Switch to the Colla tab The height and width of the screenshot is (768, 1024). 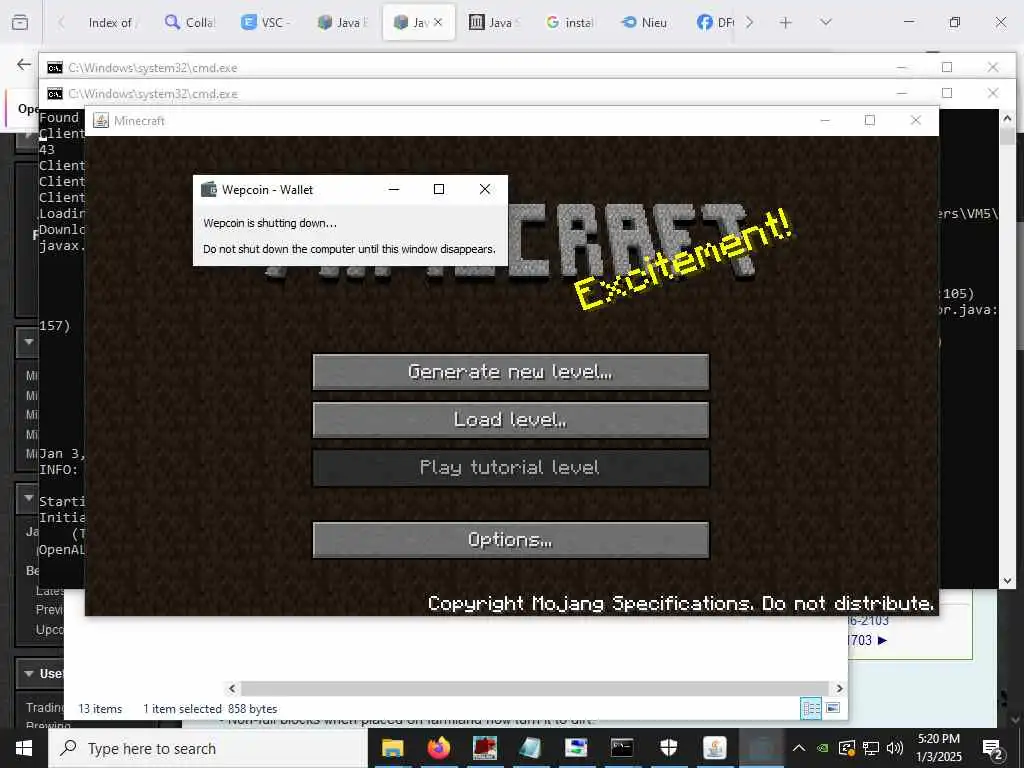[x=190, y=22]
